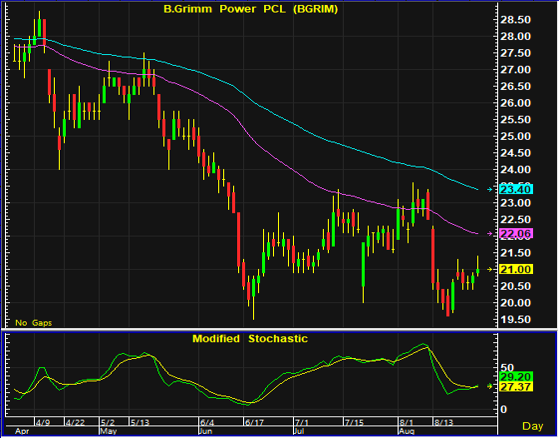Click the green 29.20 stochastic value label
Viewport: 559px width, 438px height.
pos(516,377)
